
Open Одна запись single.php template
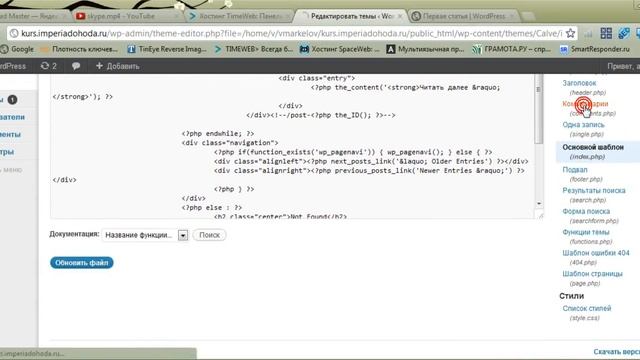pyautogui.click(x=583, y=124)
